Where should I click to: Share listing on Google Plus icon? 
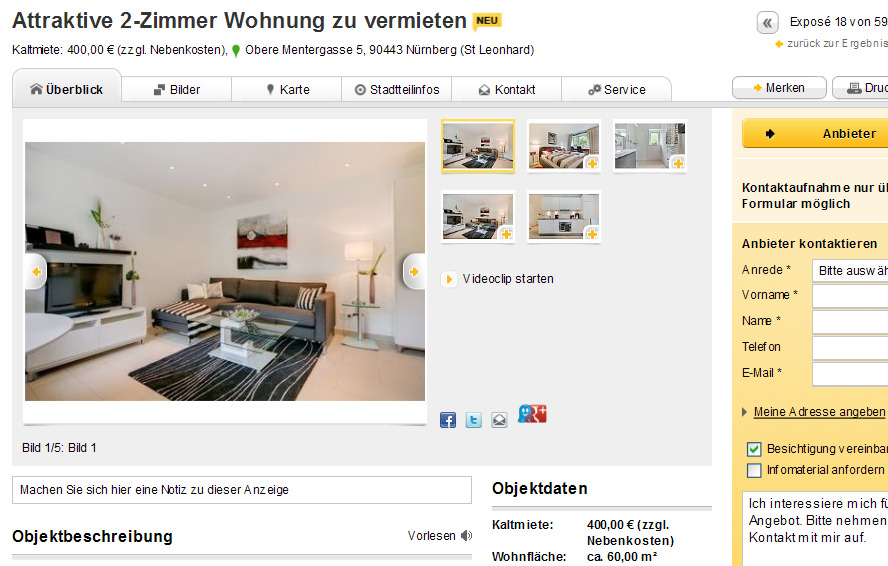coord(532,414)
